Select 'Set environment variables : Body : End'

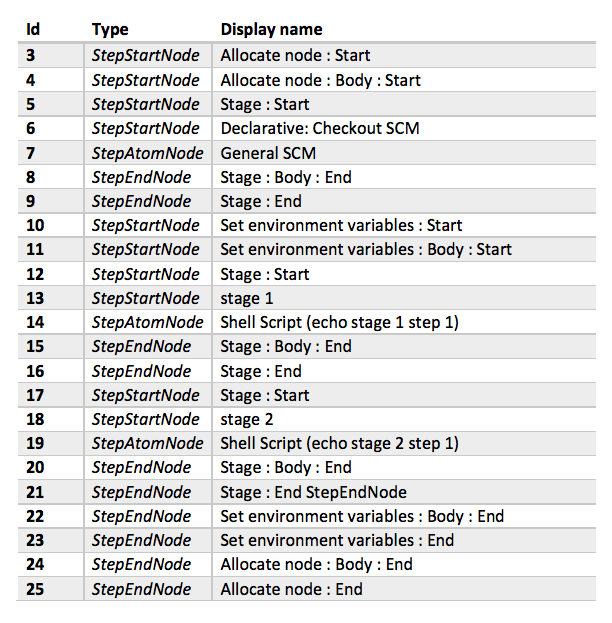pos(362,517)
